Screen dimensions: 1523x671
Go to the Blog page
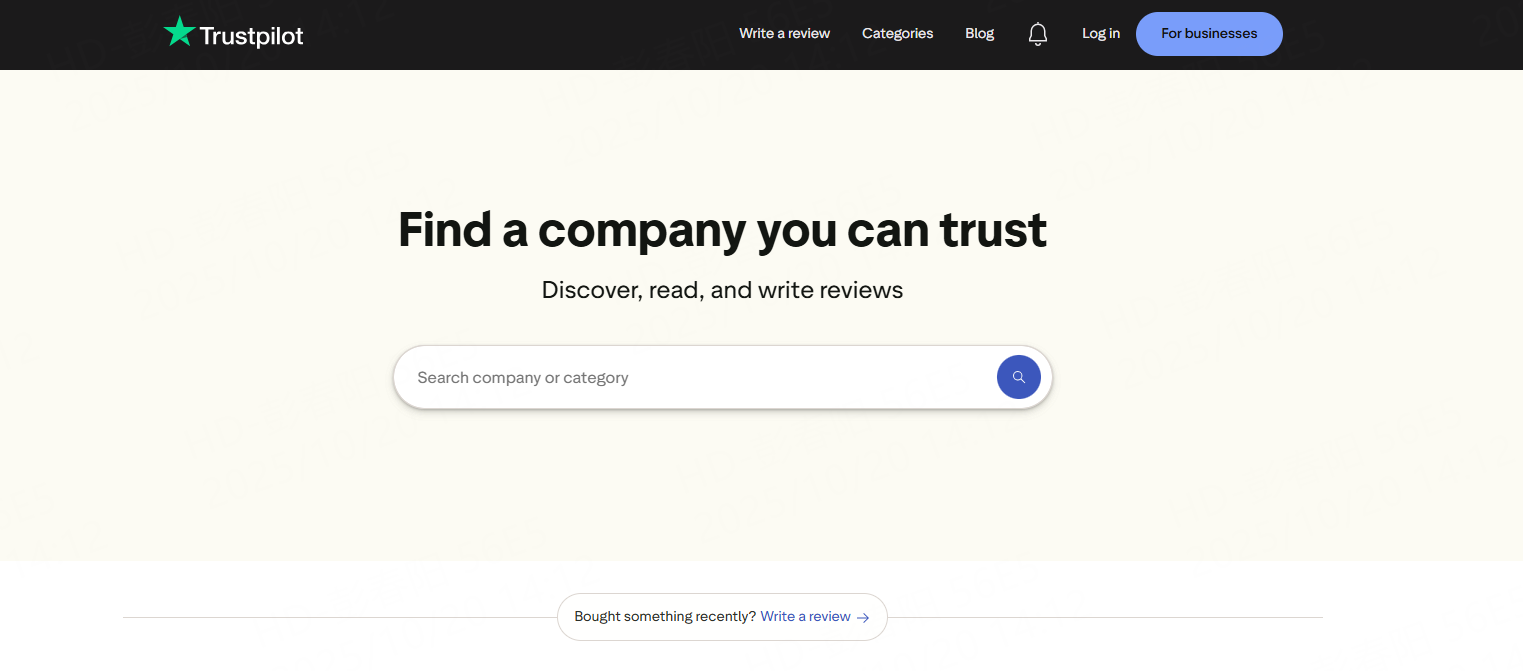(x=979, y=34)
